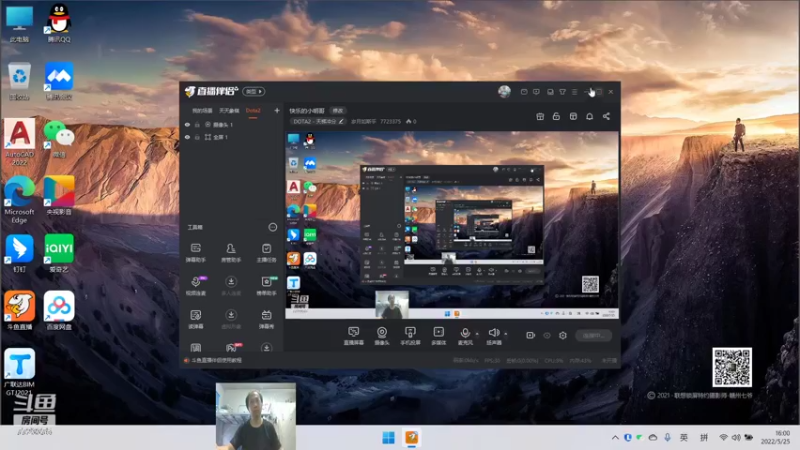Image resolution: width=800 pixels, height=450 pixels.
Task: Click the skin shirt icon in title bar
Action: pos(562,92)
